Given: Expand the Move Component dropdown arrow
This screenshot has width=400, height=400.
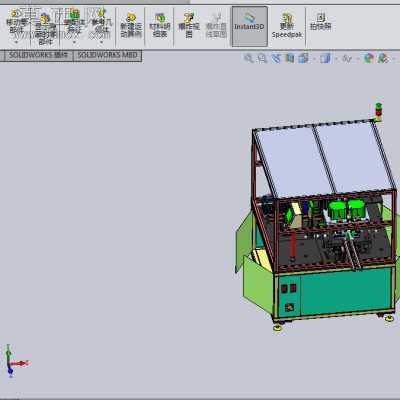Looking at the screenshot, I should [16, 42].
